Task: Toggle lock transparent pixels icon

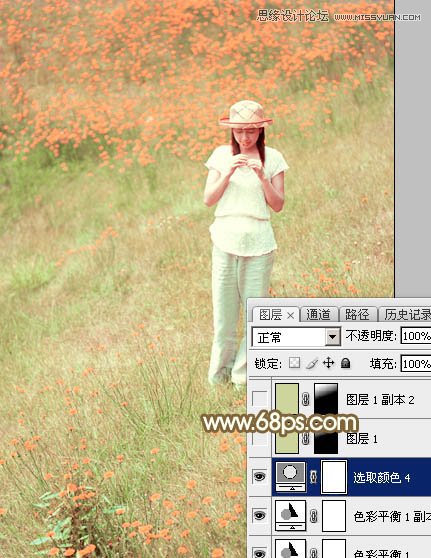Action: coord(294,363)
